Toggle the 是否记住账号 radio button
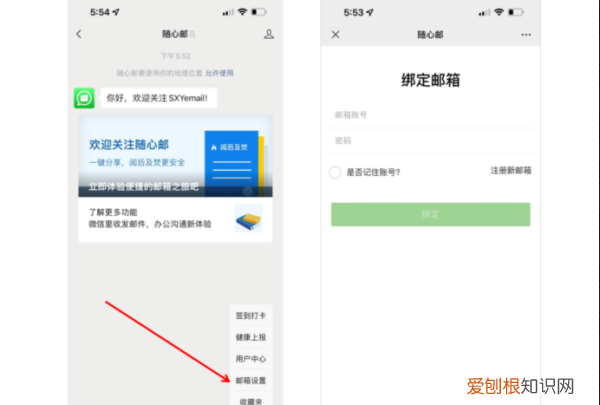The image size is (600, 405). tap(335, 172)
